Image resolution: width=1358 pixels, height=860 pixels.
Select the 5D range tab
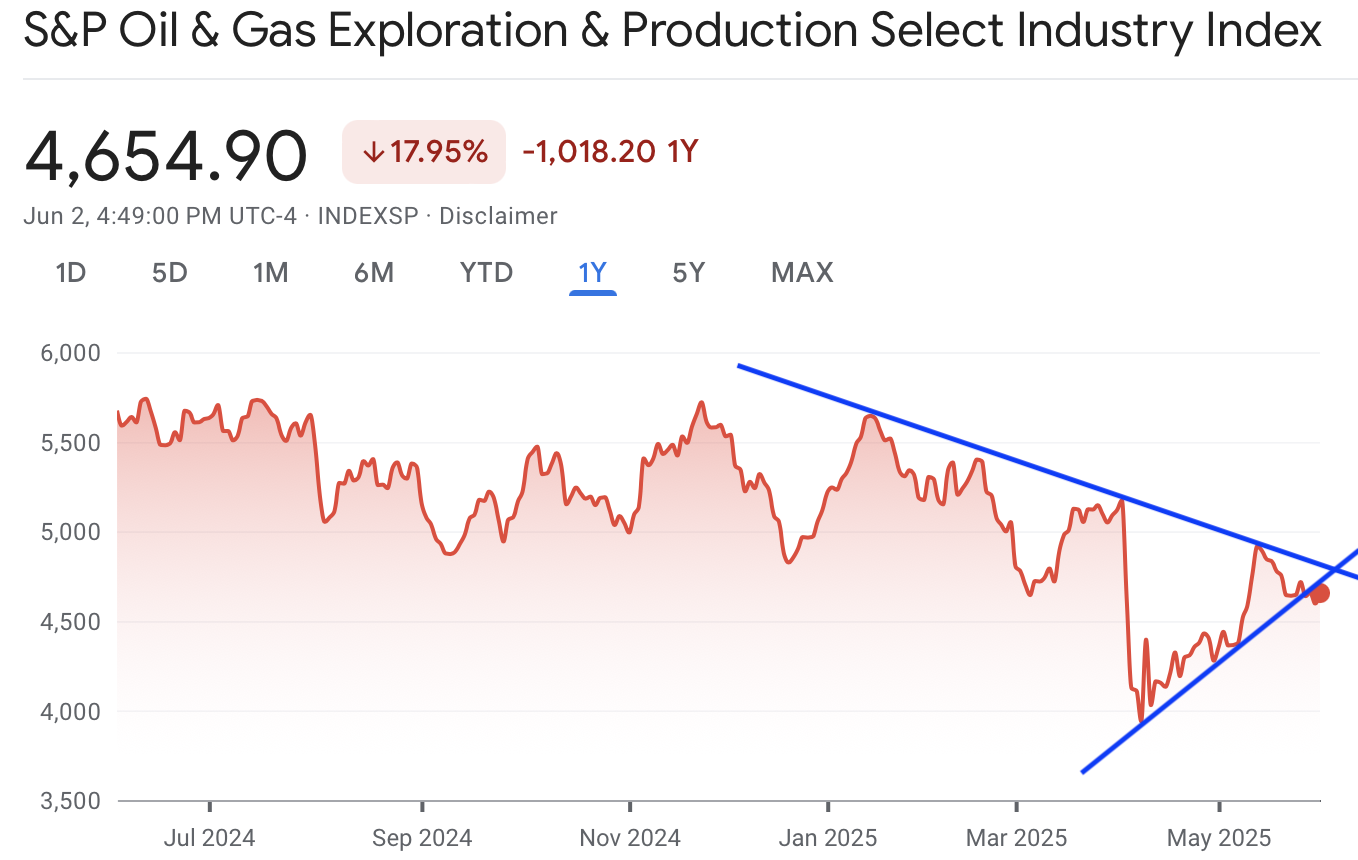tap(170, 272)
